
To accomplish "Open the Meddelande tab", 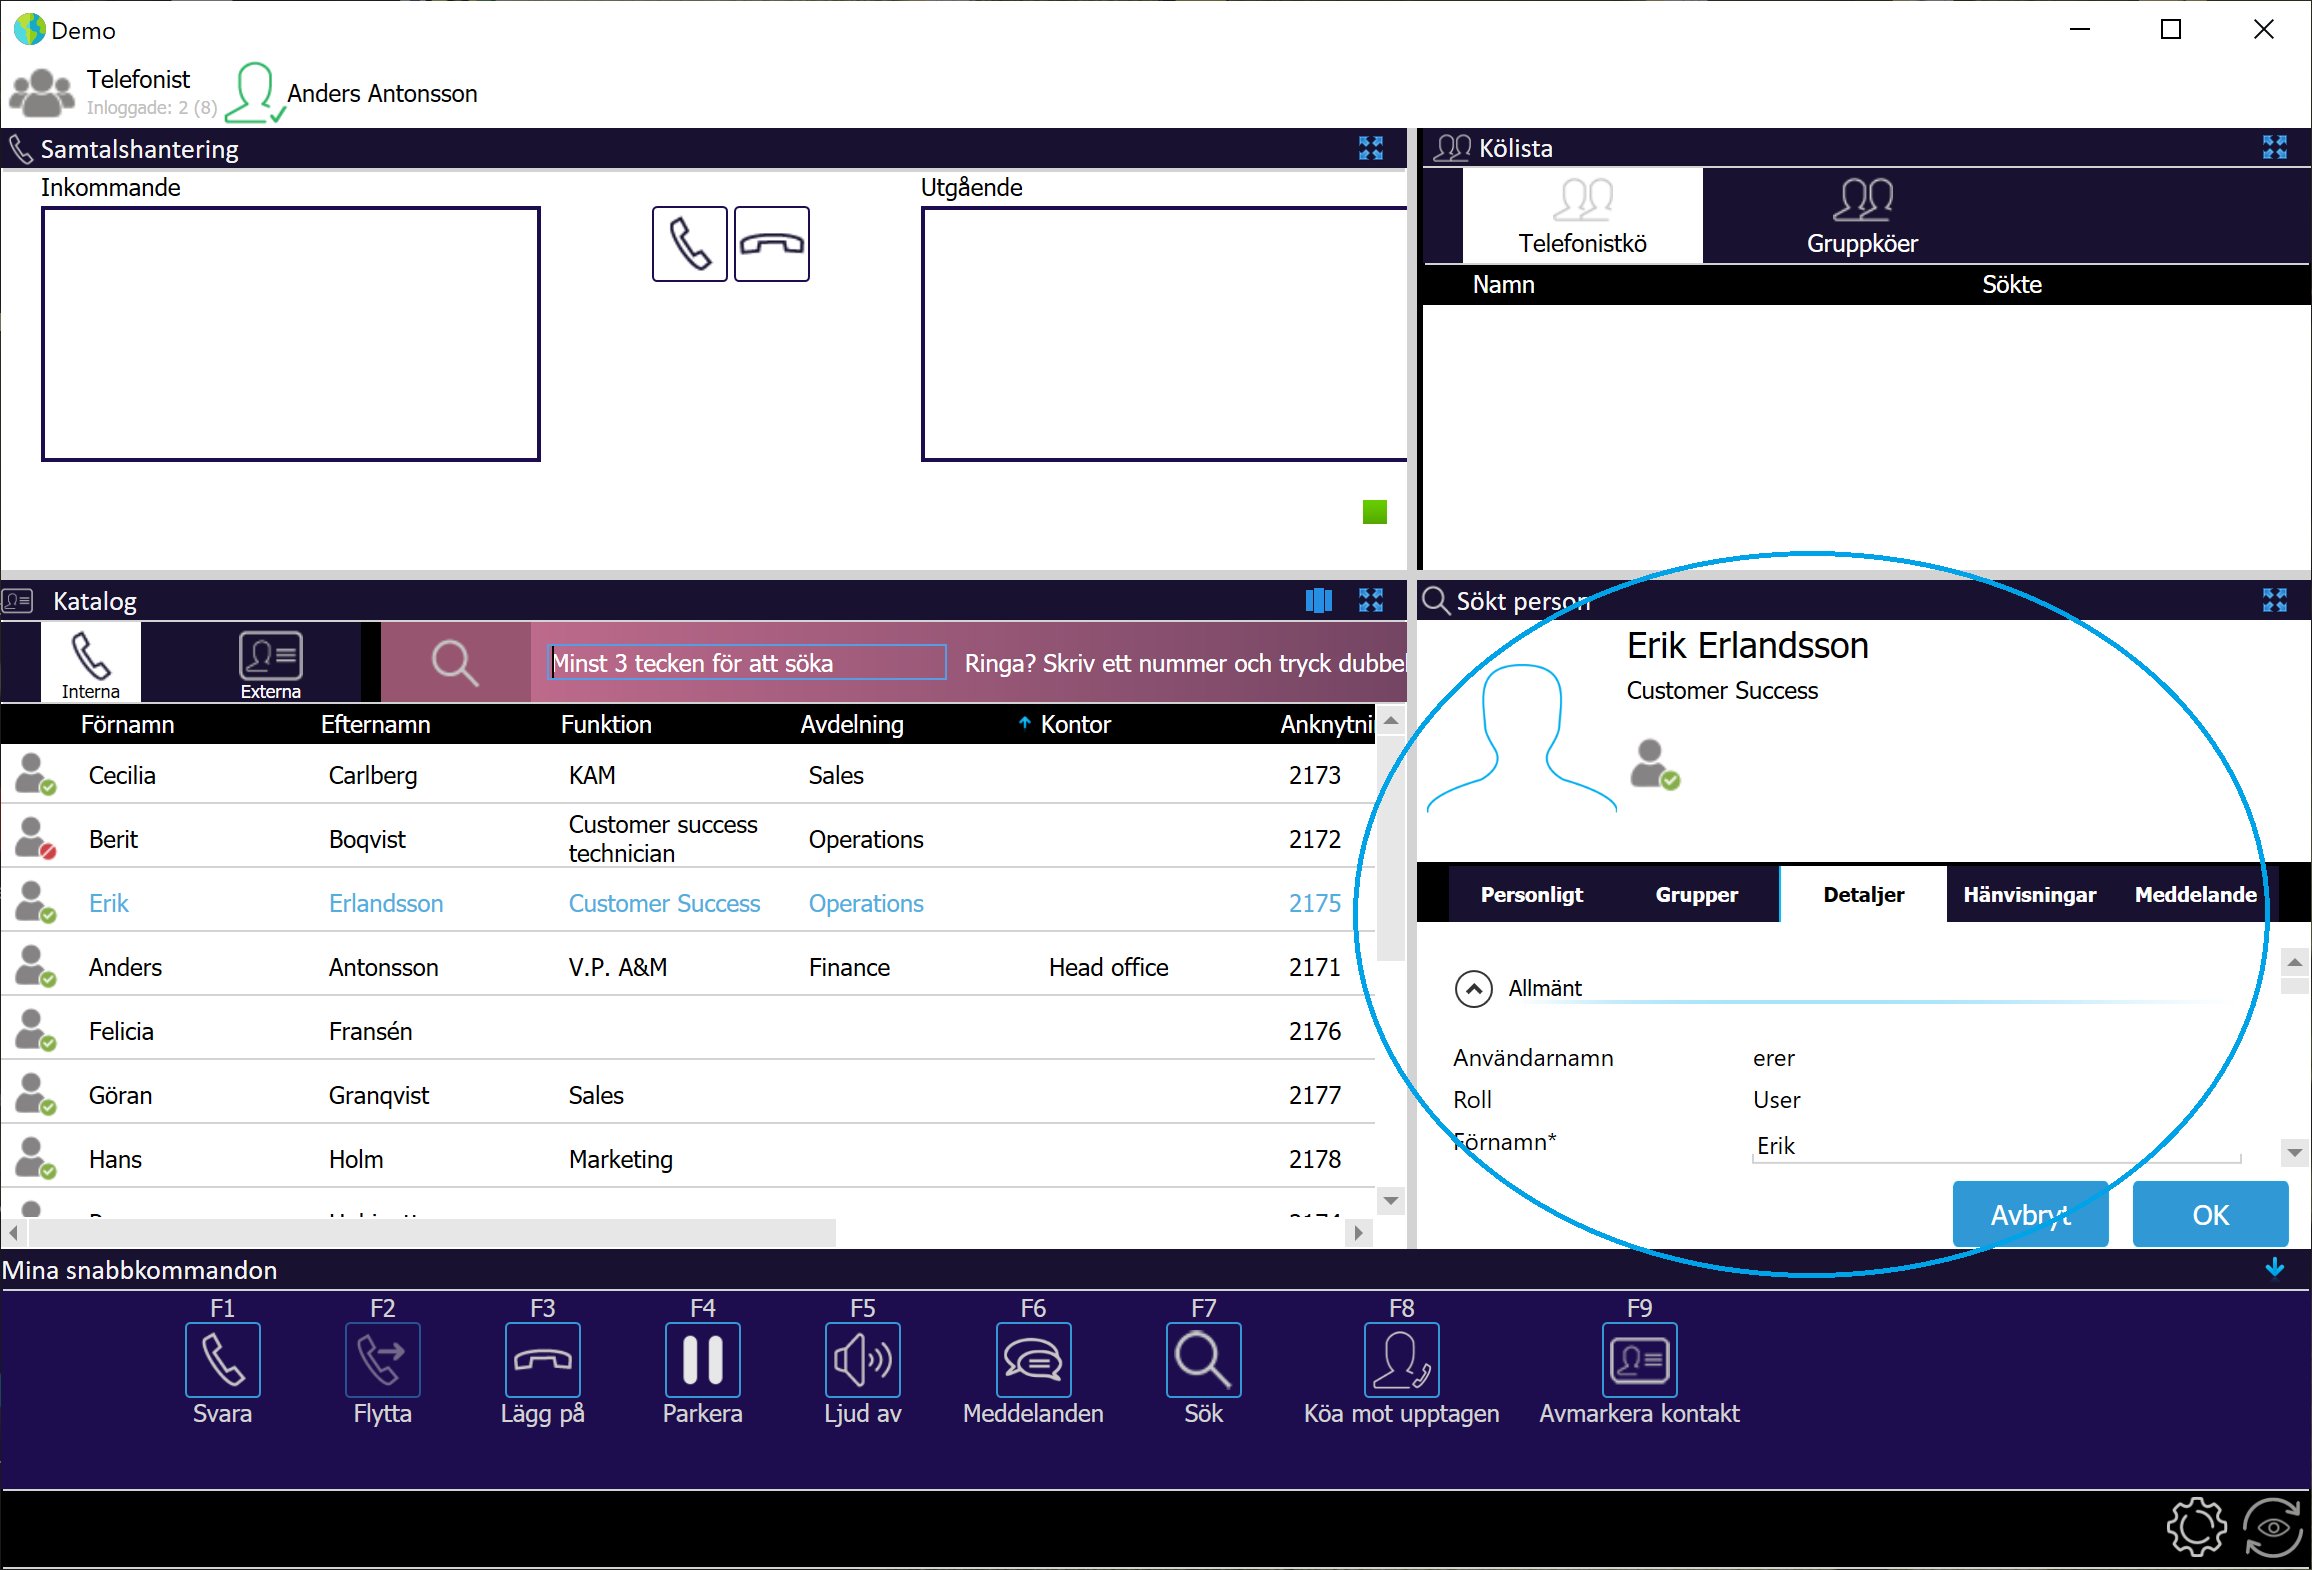I will [2195, 894].
